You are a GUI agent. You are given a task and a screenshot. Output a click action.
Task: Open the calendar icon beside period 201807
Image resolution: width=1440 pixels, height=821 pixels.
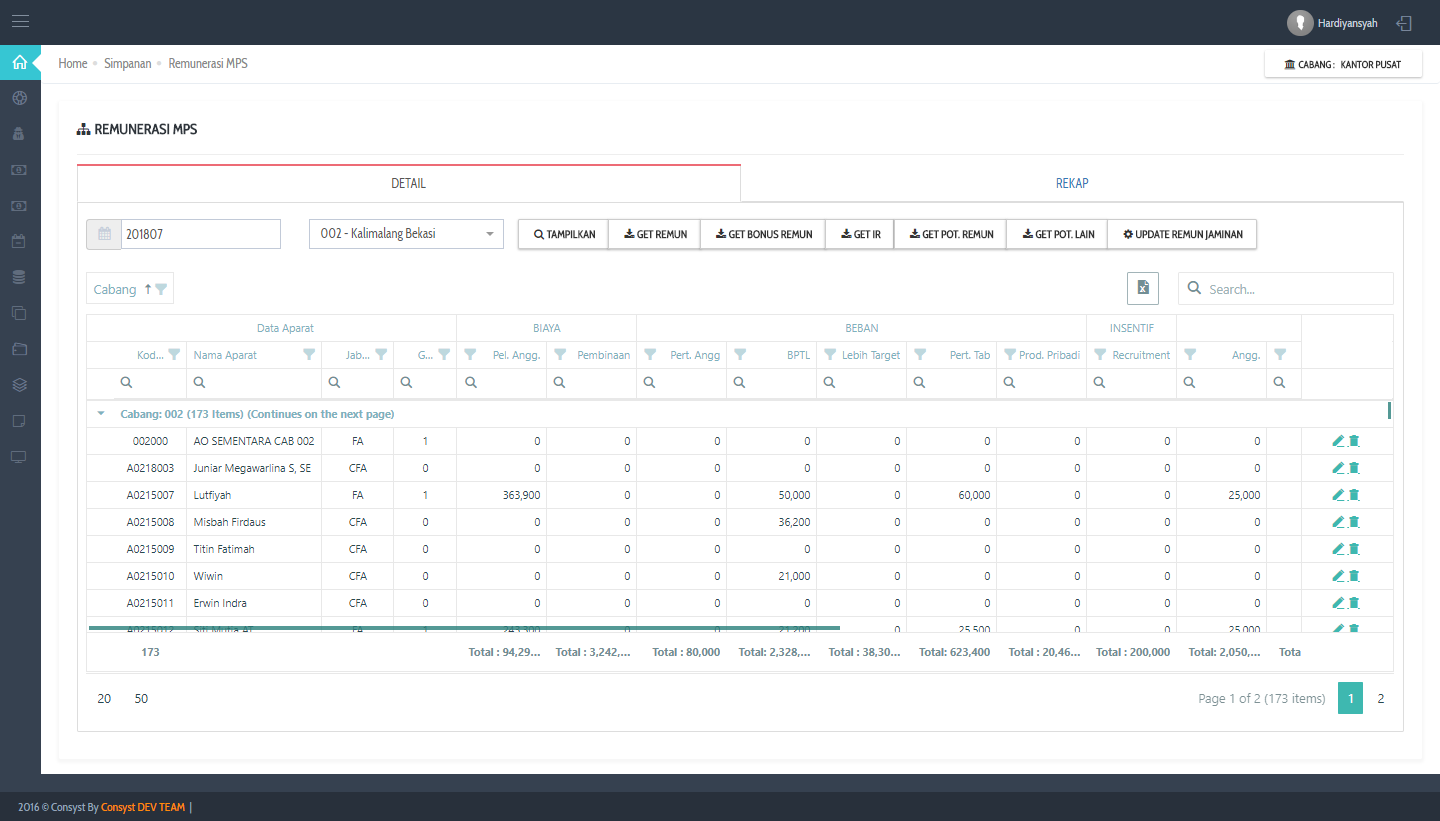tap(104, 234)
